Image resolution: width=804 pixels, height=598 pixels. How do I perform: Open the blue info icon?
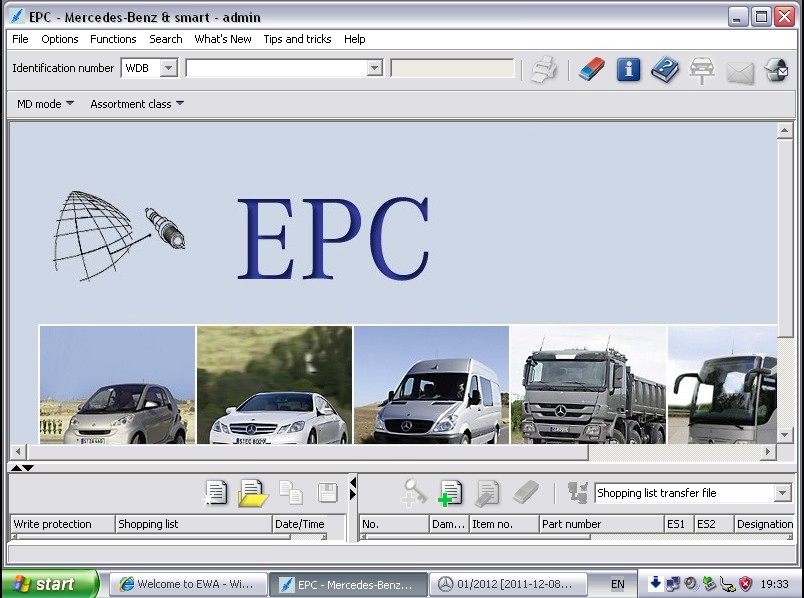point(628,69)
